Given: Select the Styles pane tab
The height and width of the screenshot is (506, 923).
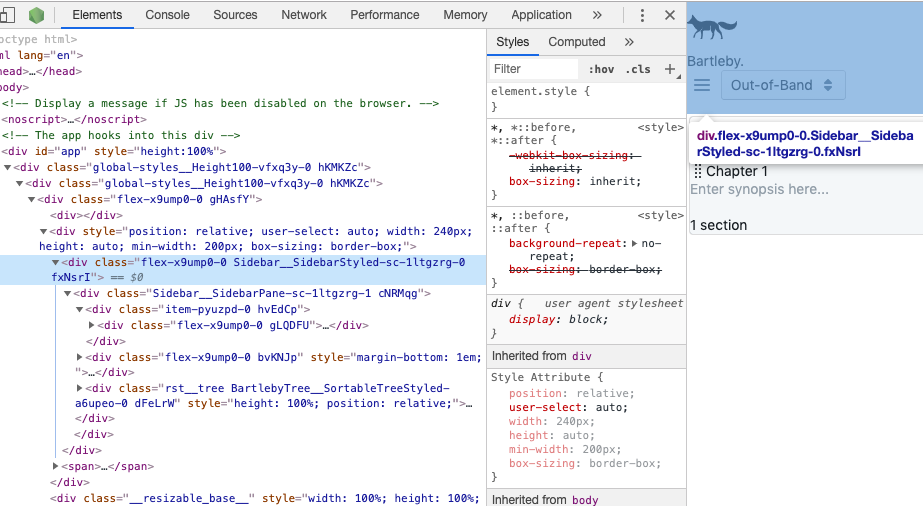Looking at the screenshot, I should click(512, 42).
